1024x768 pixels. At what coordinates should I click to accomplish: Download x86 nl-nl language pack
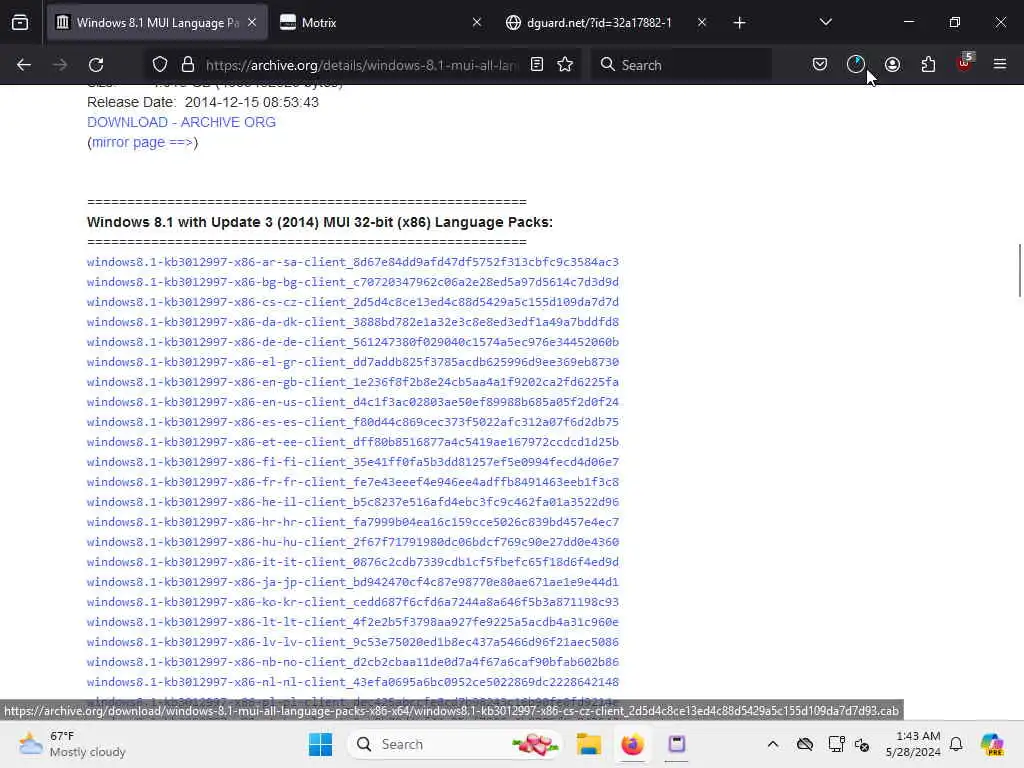coord(353,682)
